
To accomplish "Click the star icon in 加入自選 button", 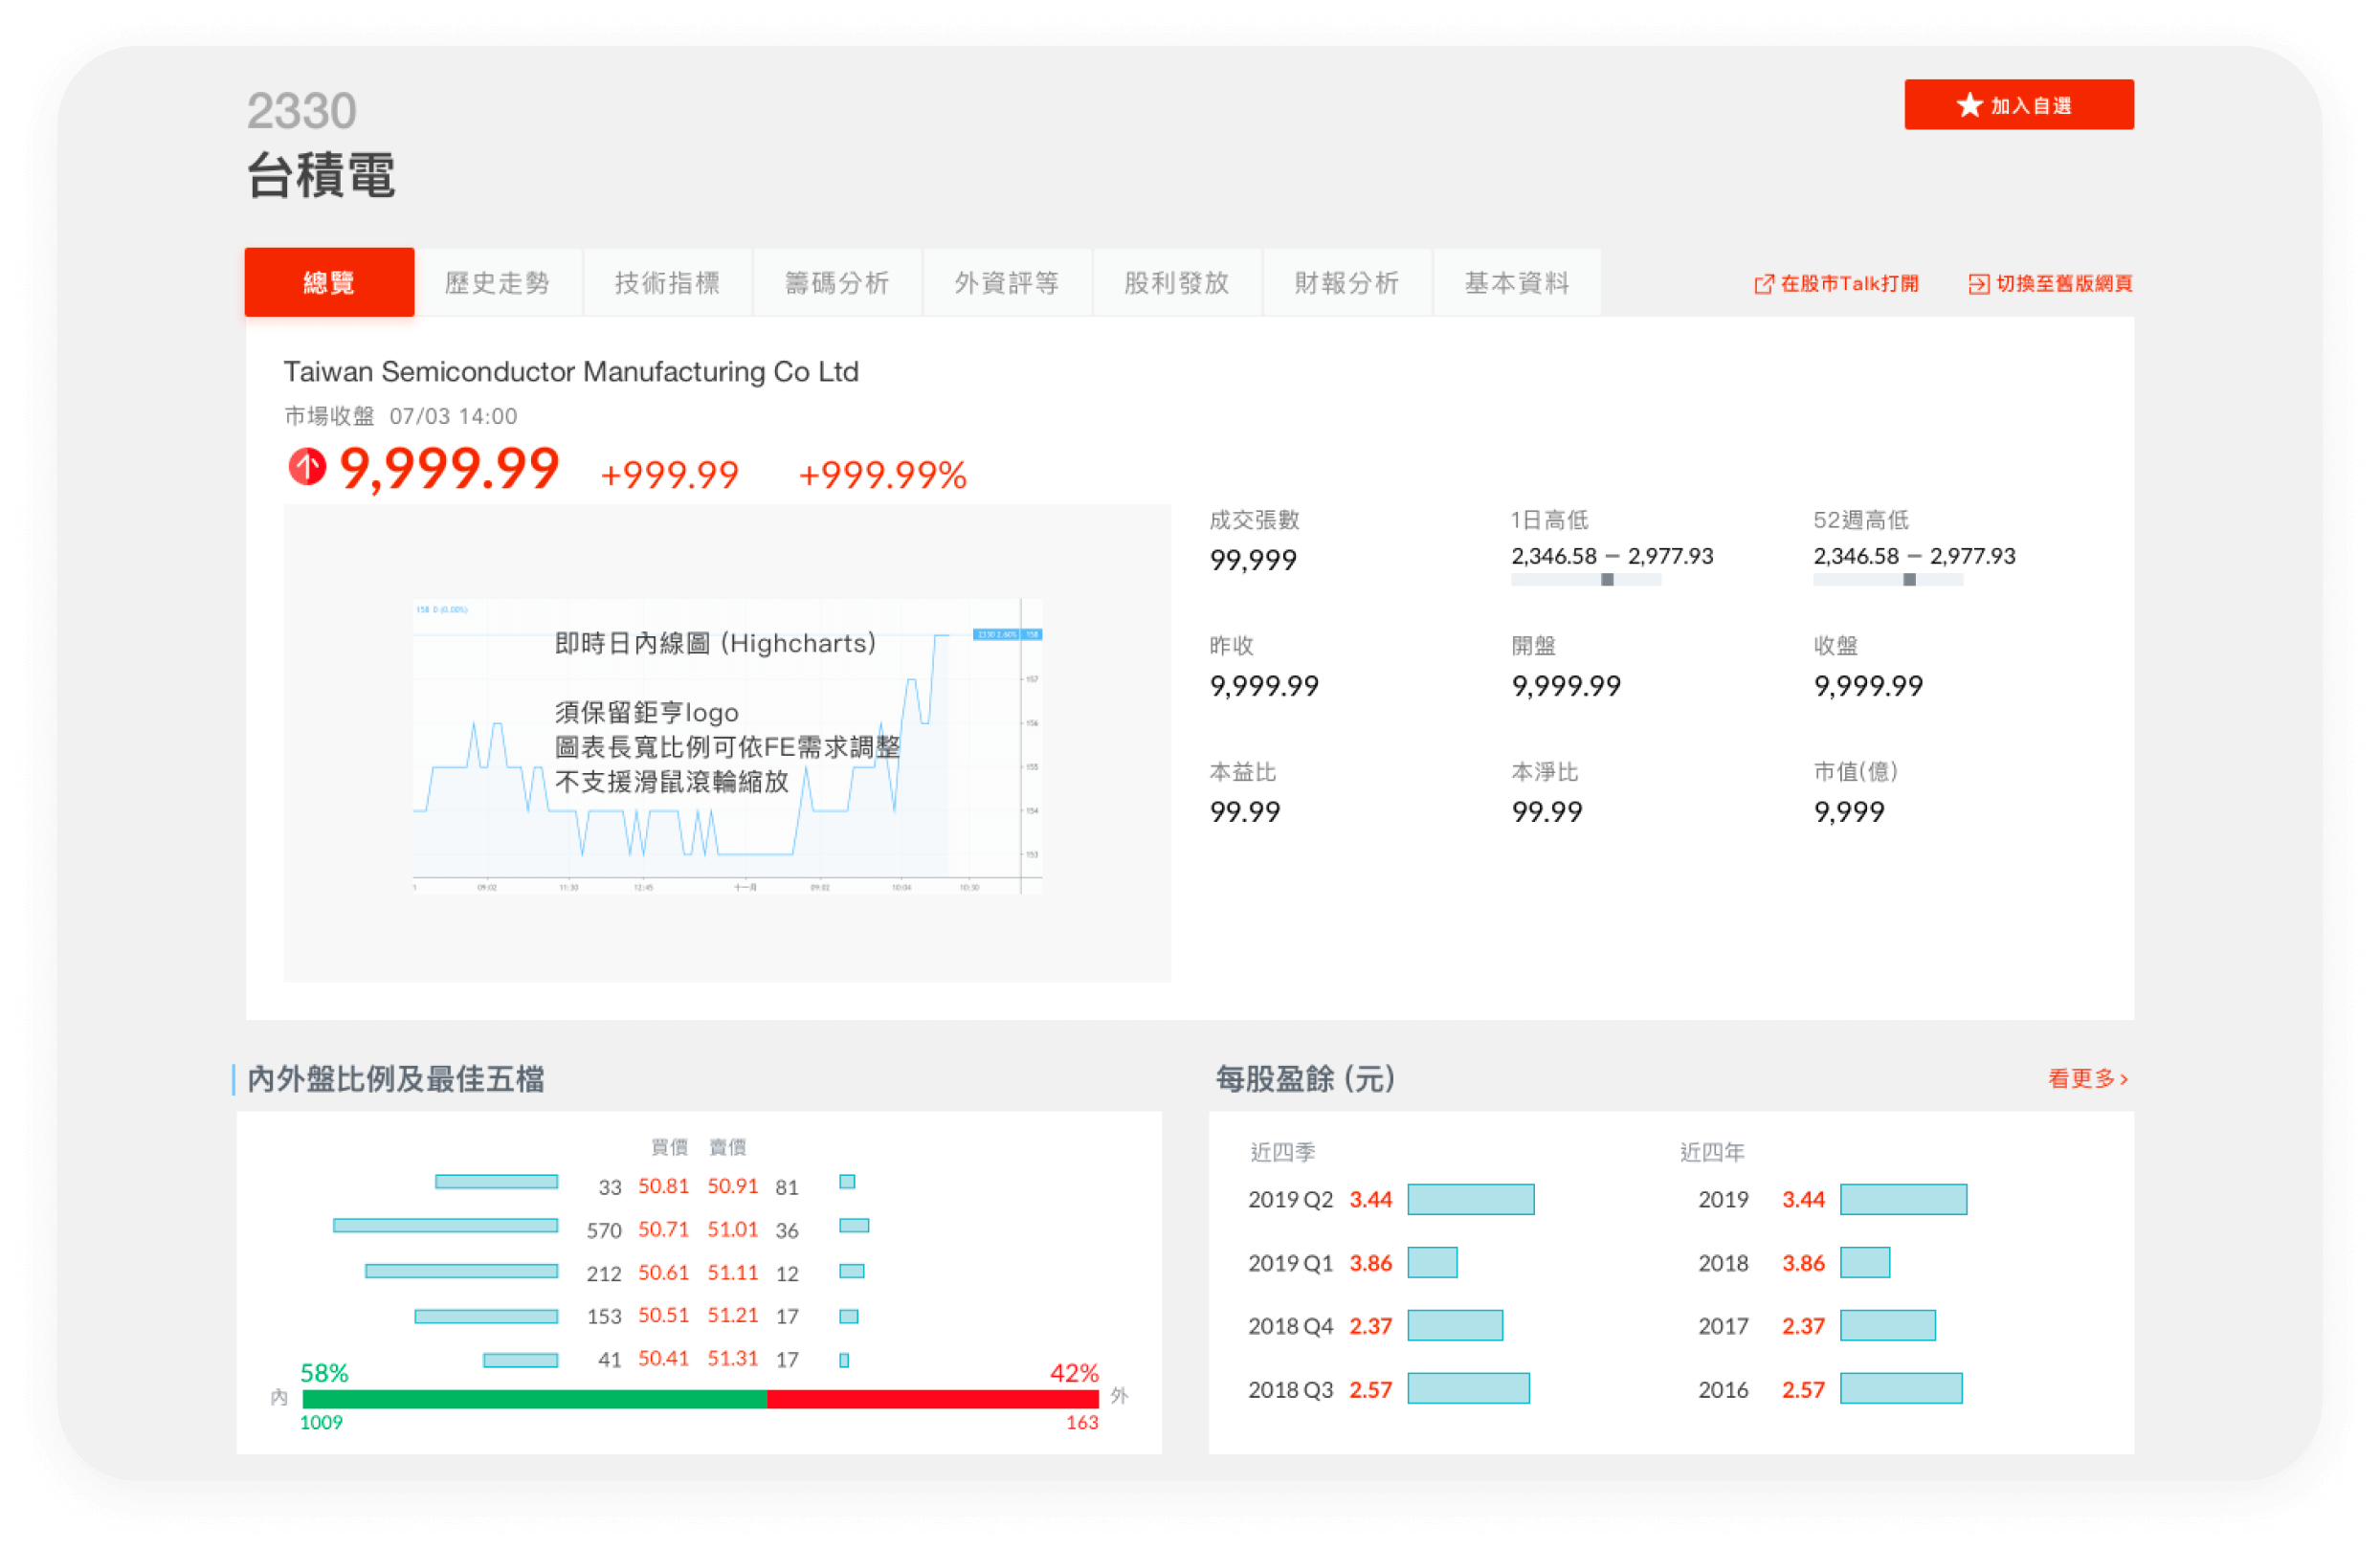I will (1969, 105).
